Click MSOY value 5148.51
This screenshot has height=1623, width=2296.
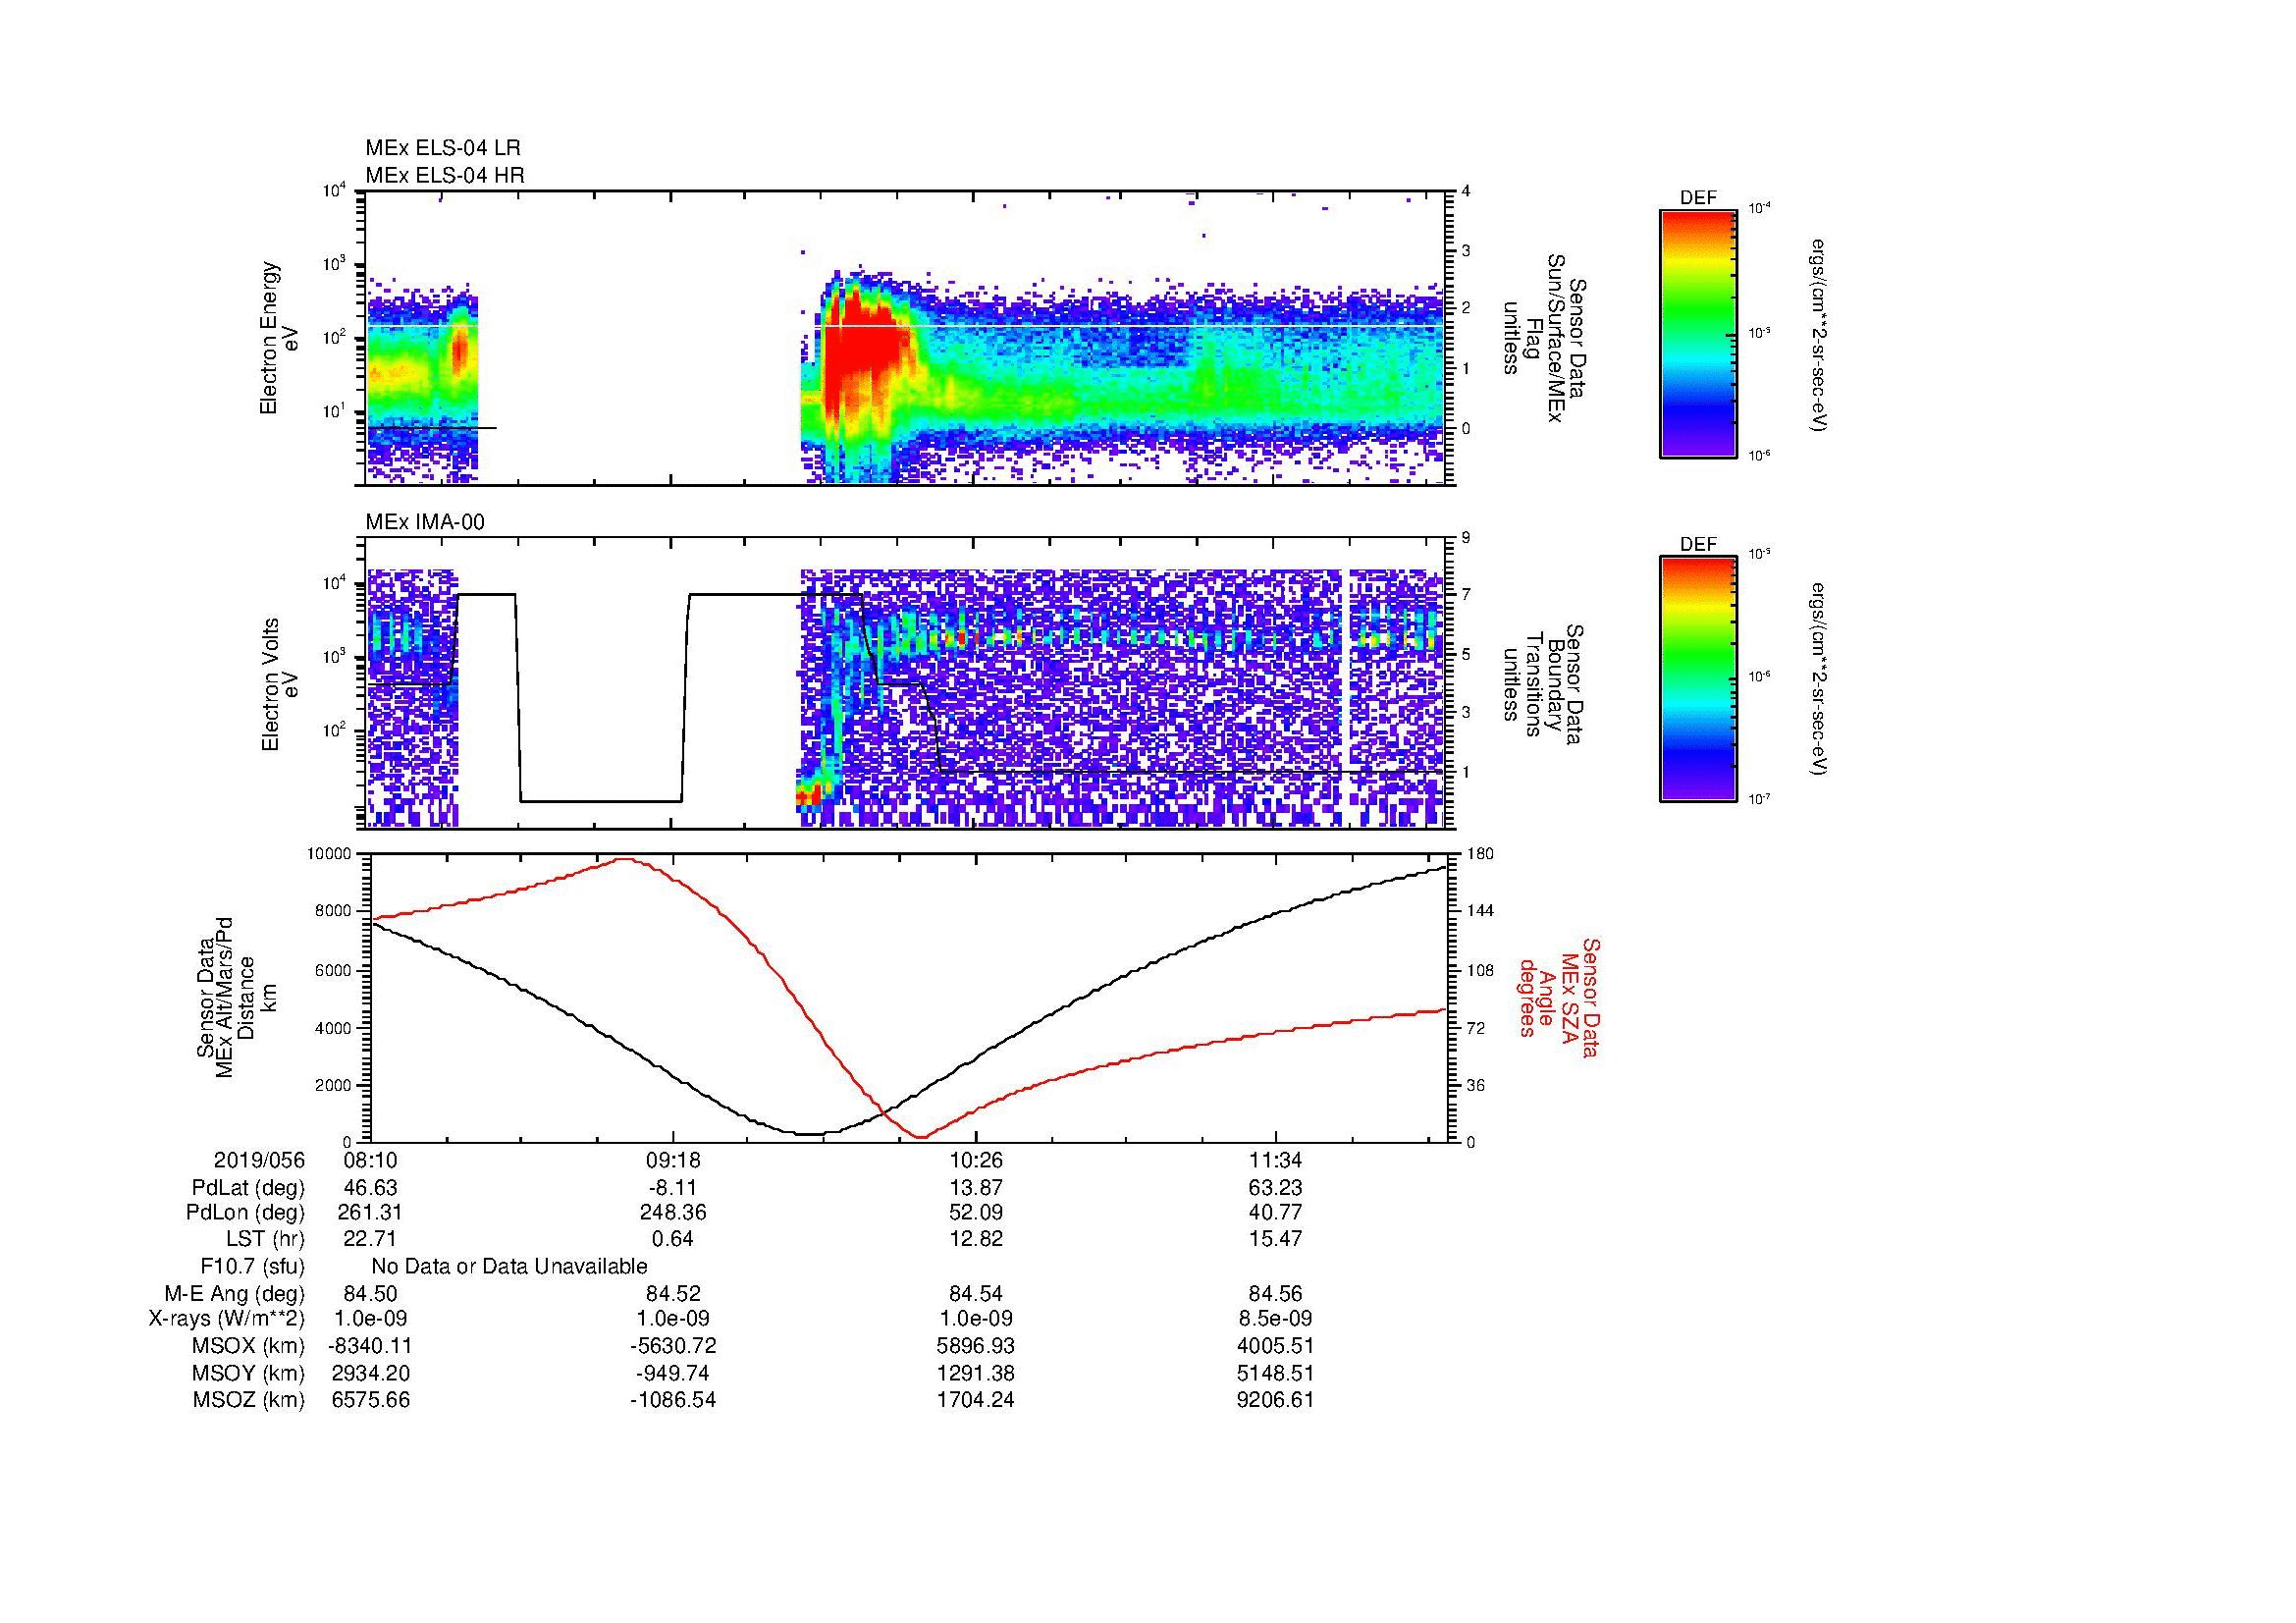click(1276, 1373)
